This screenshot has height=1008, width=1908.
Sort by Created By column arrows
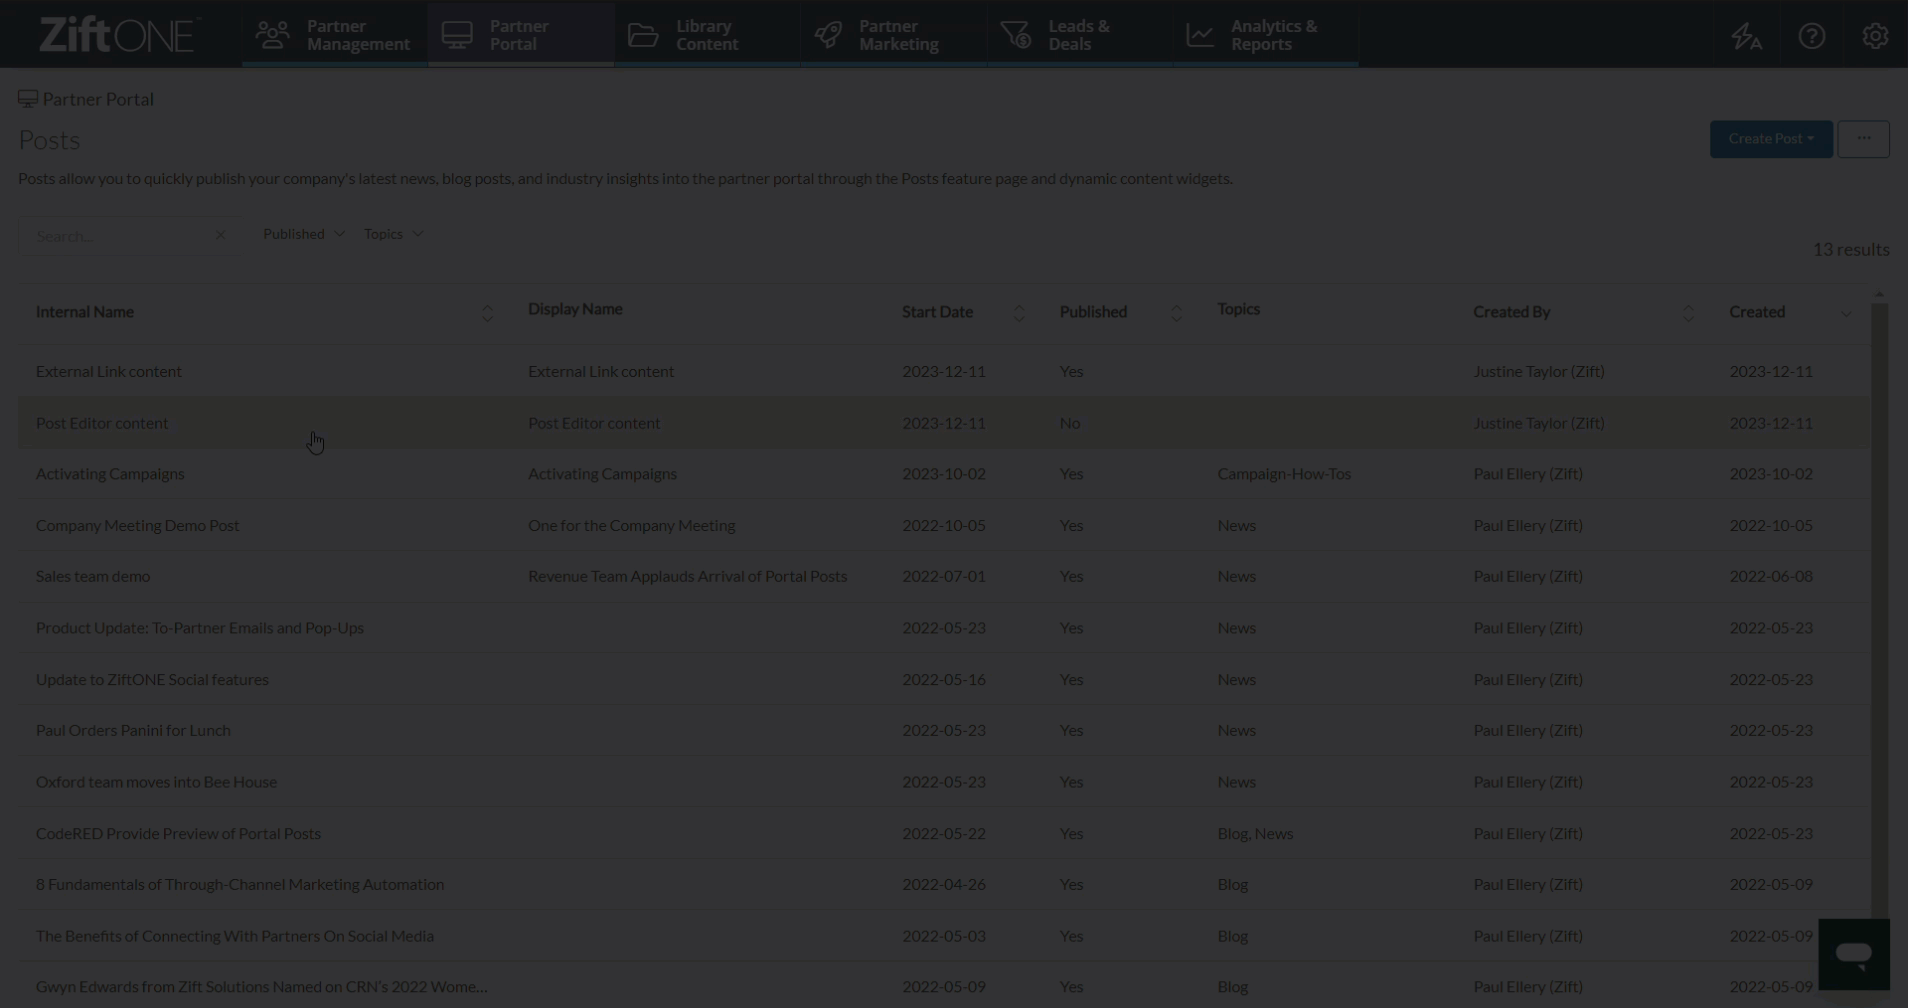coord(1688,313)
